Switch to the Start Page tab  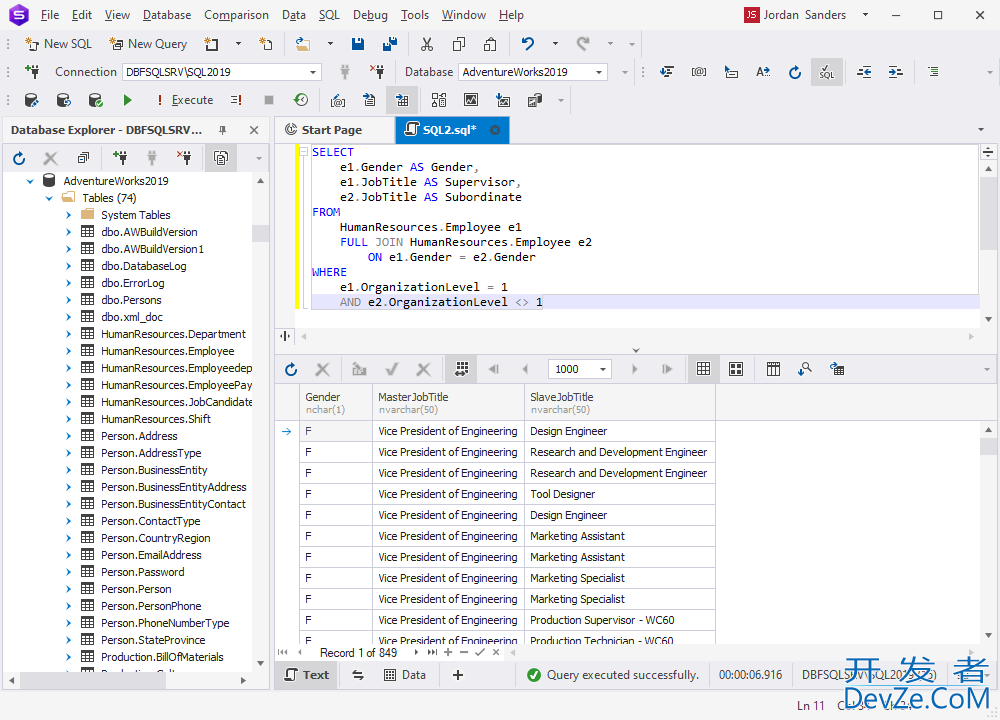coord(332,130)
